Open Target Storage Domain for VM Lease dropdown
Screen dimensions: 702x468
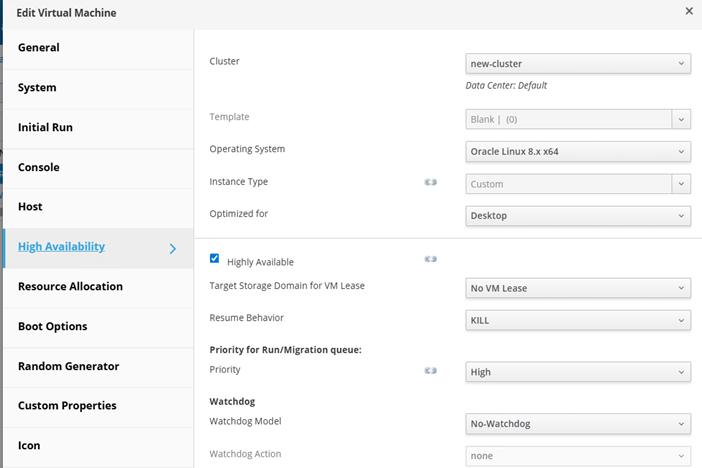(578, 288)
